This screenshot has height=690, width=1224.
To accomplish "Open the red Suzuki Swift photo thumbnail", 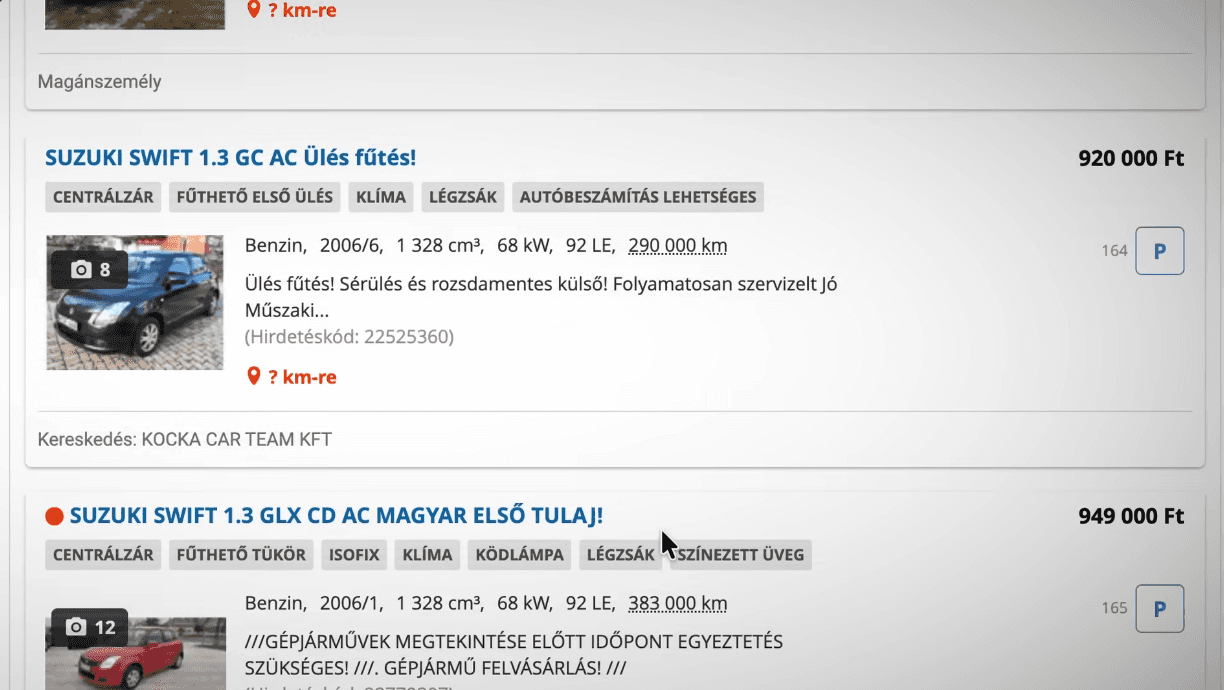I will tap(135, 653).
